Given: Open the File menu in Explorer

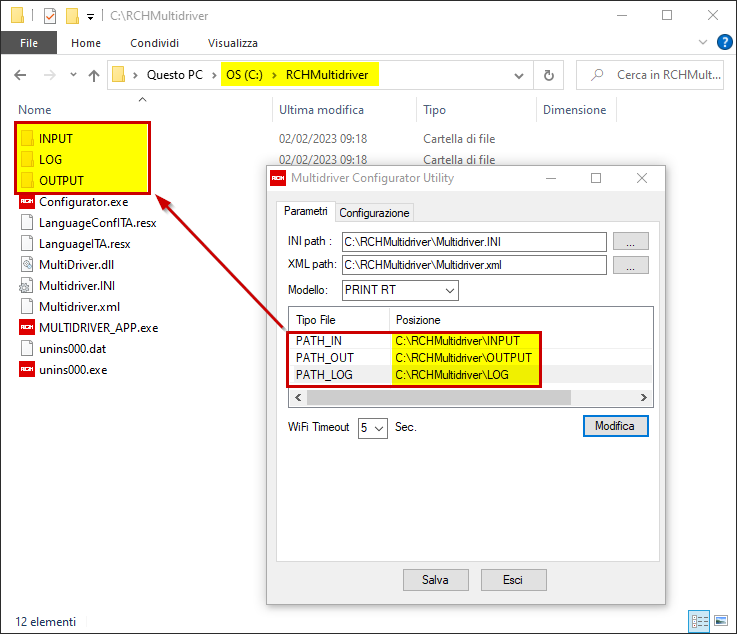Looking at the screenshot, I should [x=29, y=43].
